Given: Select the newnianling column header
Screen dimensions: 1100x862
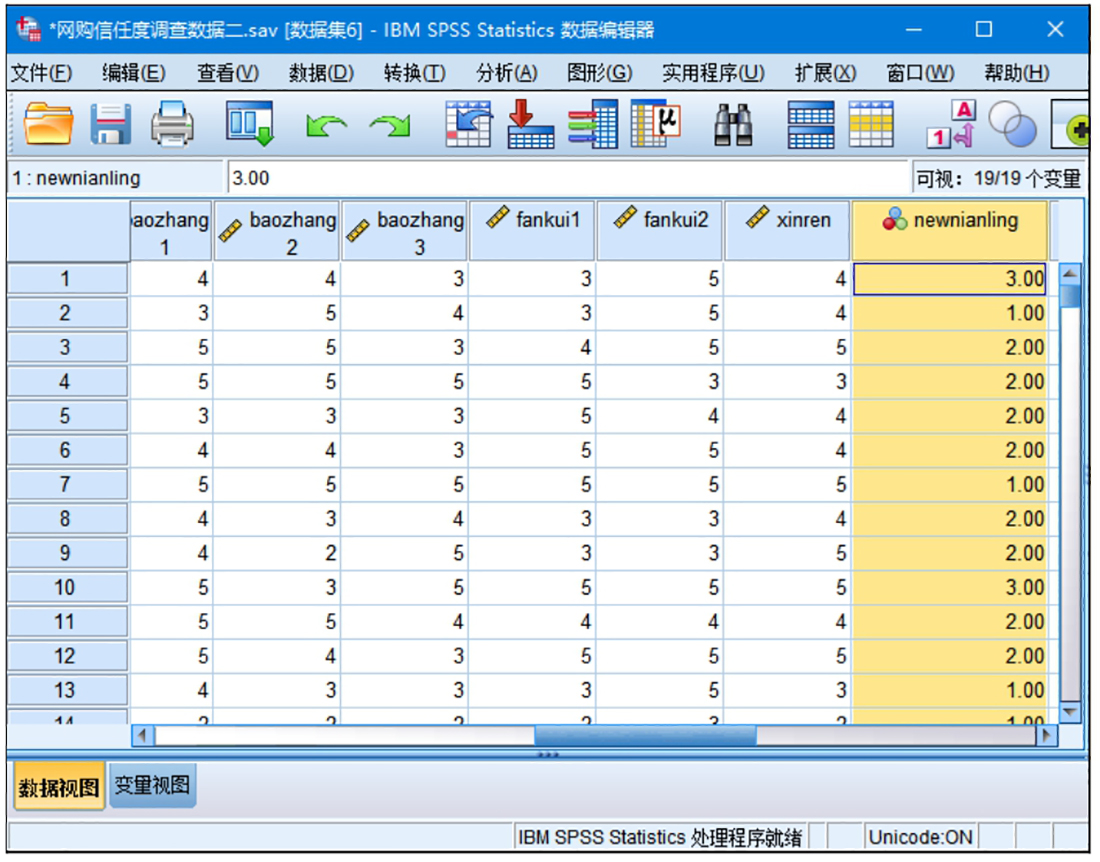Looking at the screenshot, I should click(x=950, y=231).
